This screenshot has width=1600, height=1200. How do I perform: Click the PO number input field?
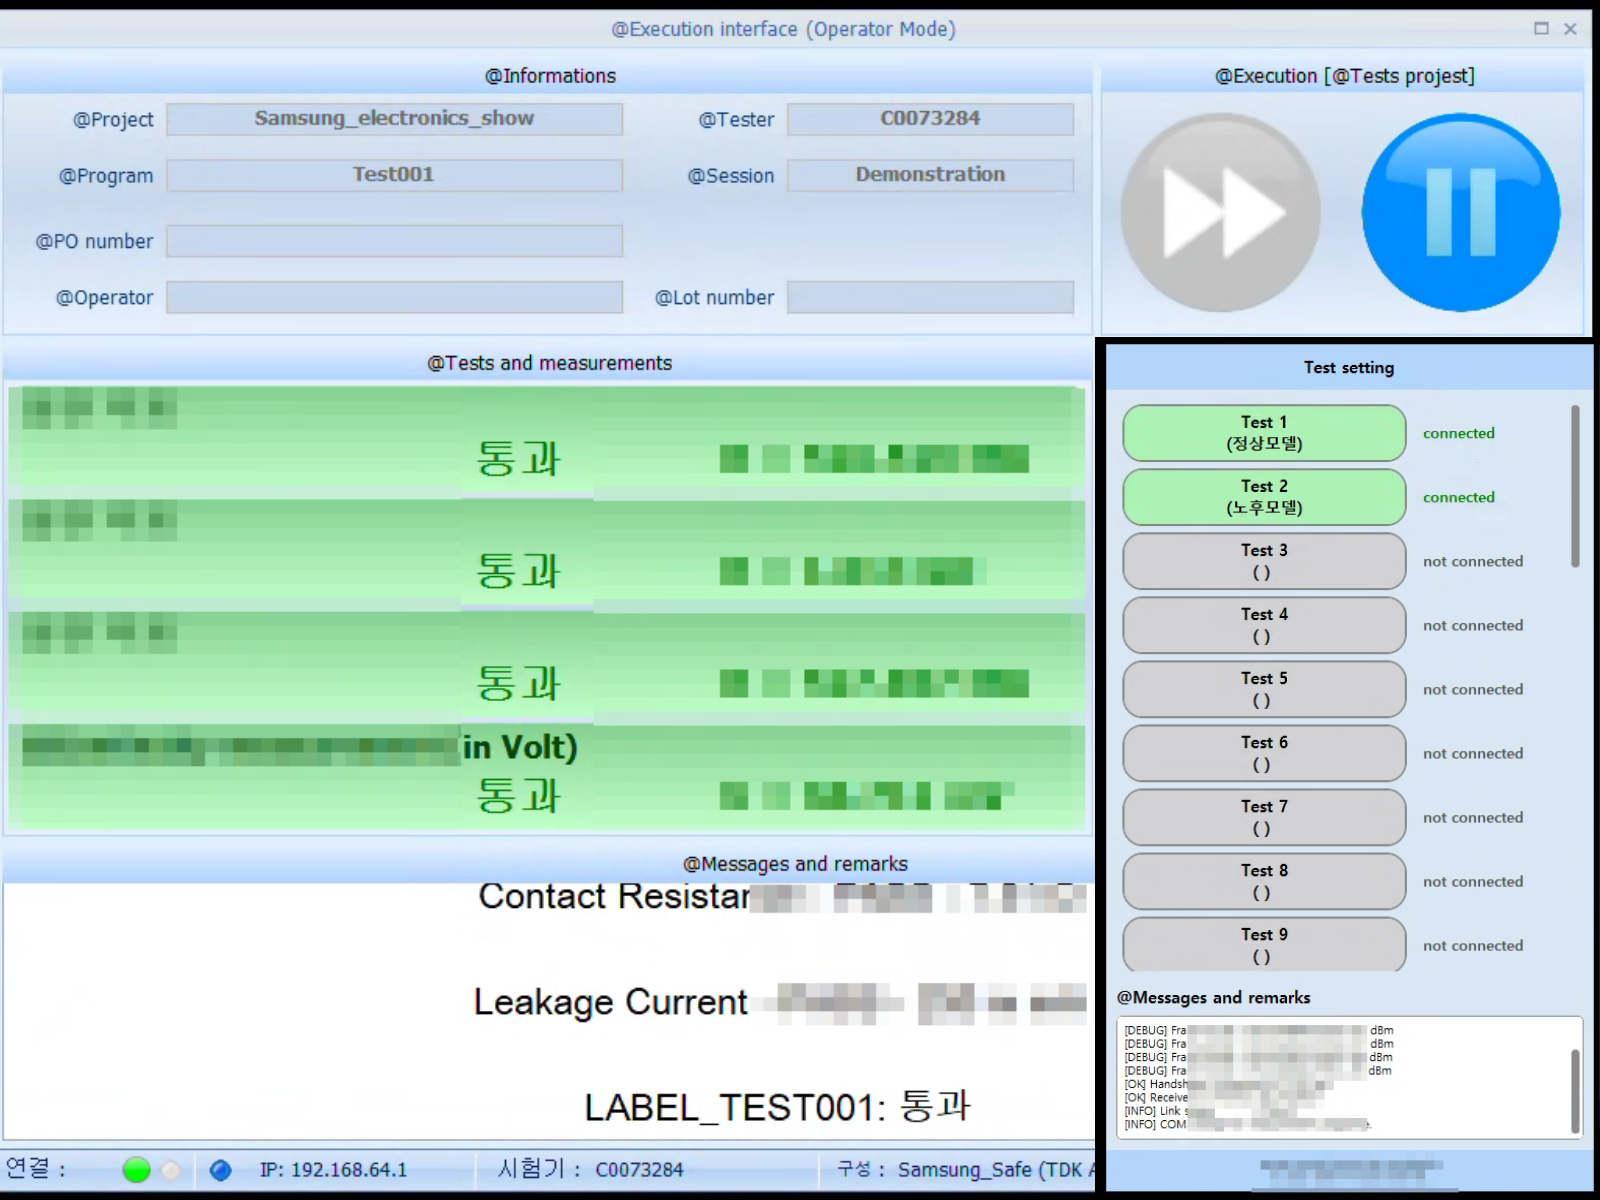[x=394, y=241]
